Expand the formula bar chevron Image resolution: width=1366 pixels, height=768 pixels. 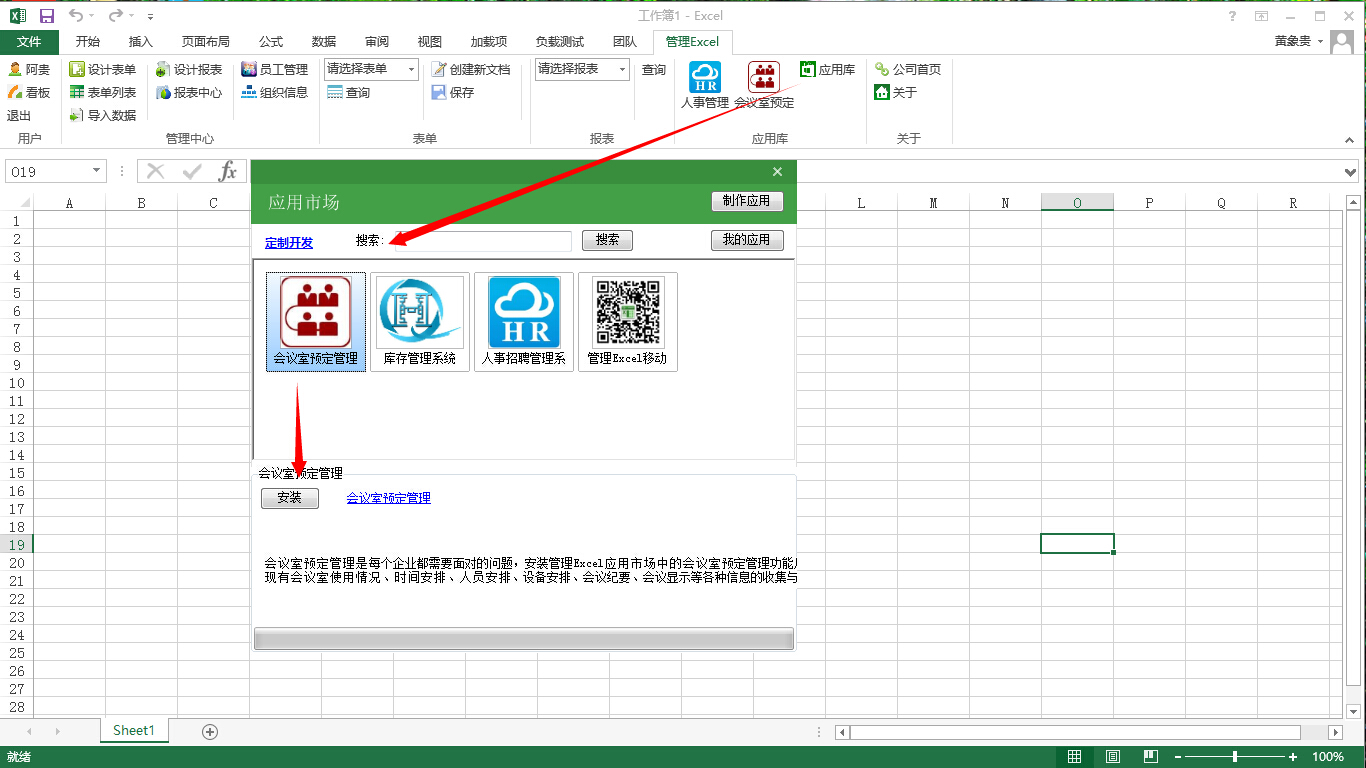coord(1352,172)
